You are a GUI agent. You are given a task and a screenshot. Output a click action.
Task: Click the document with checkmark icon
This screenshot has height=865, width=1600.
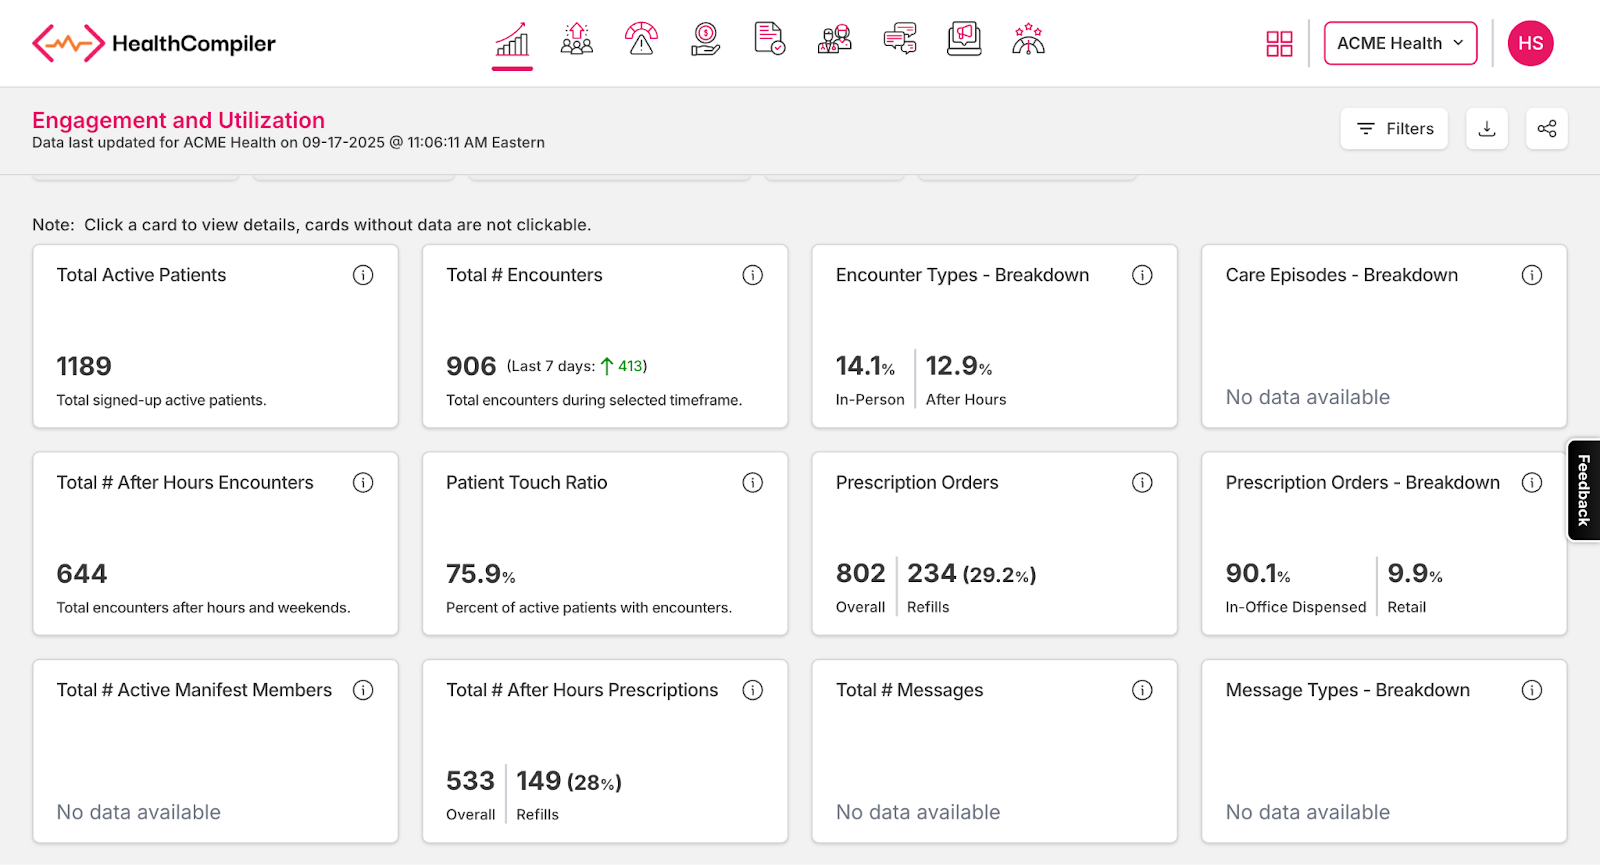coord(769,40)
